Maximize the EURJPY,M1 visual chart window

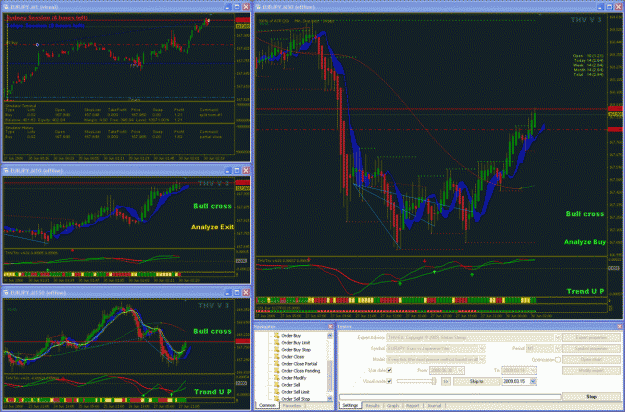237,7
